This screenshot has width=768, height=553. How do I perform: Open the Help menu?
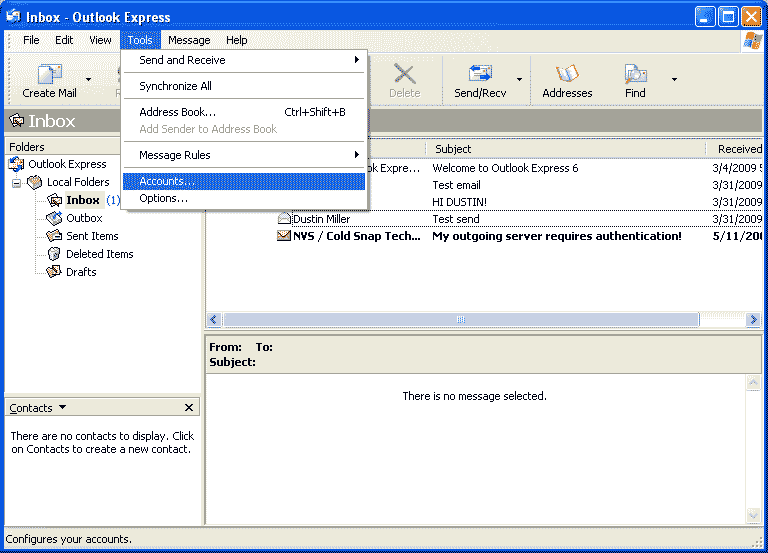(x=237, y=40)
